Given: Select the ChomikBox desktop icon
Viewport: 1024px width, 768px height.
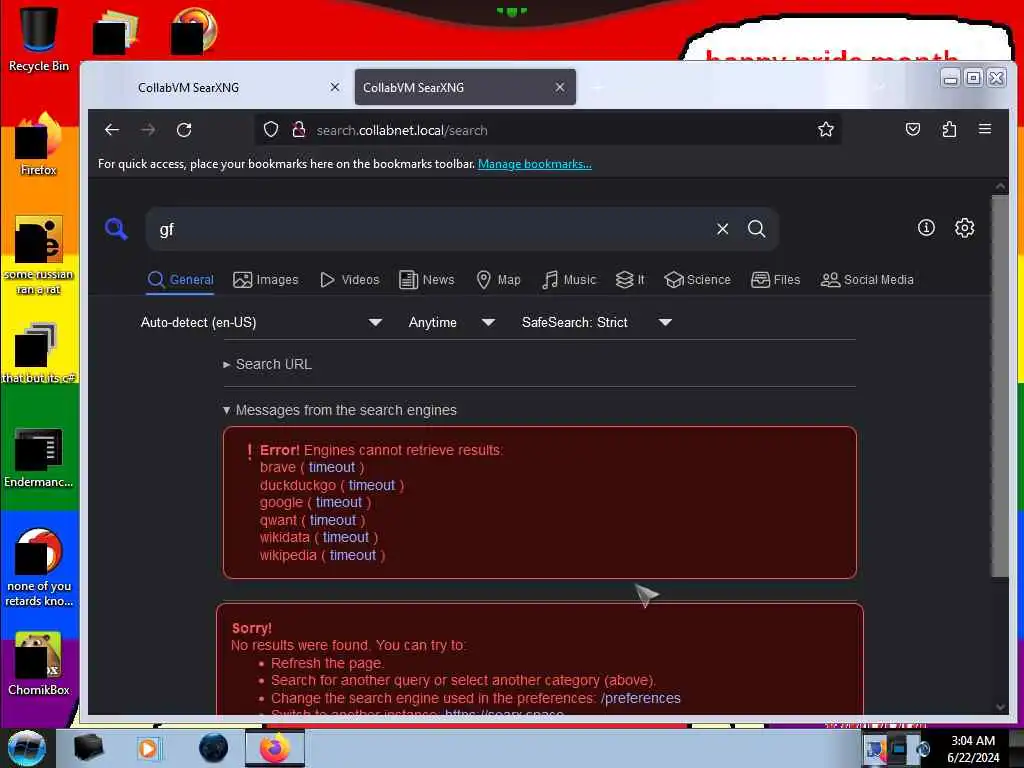Looking at the screenshot, I should coord(39,664).
